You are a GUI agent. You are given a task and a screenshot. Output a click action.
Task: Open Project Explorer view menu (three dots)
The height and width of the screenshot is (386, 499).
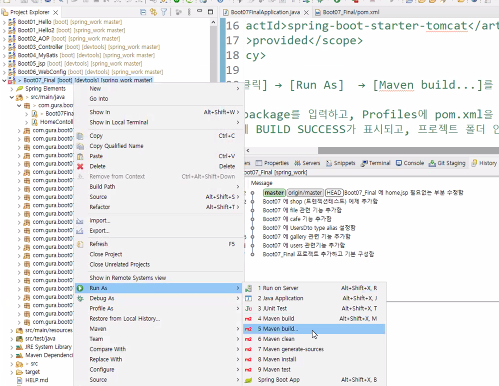[x=189, y=12]
